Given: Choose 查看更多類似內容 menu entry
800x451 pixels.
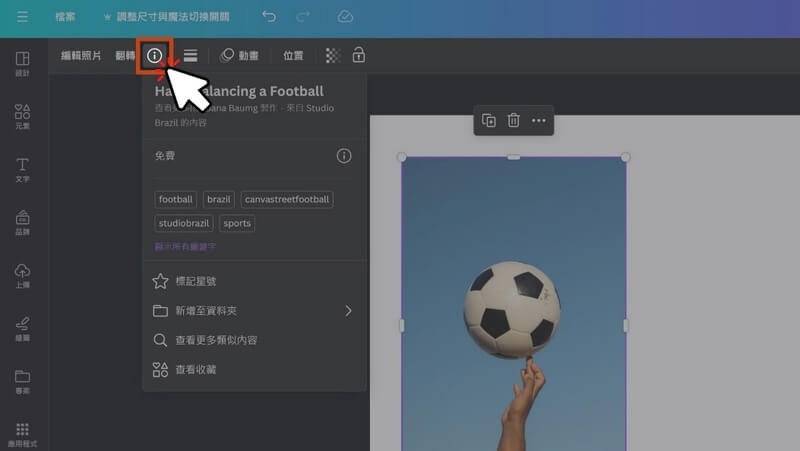Looking at the screenshot, I should pyautogui.click(x=216, y=340).
